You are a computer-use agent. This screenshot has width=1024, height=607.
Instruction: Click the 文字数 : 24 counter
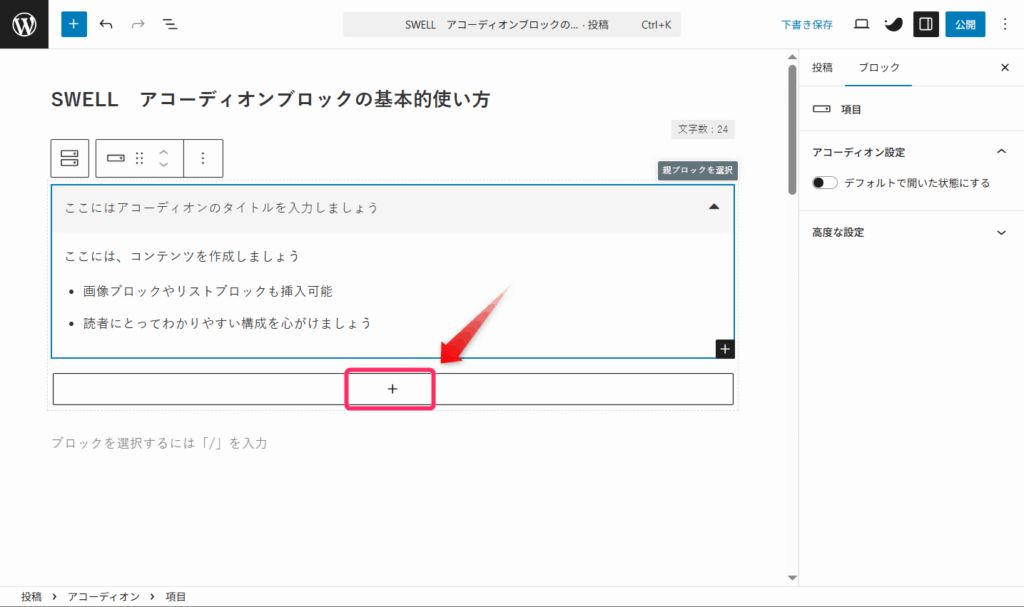tap(703, 129)
